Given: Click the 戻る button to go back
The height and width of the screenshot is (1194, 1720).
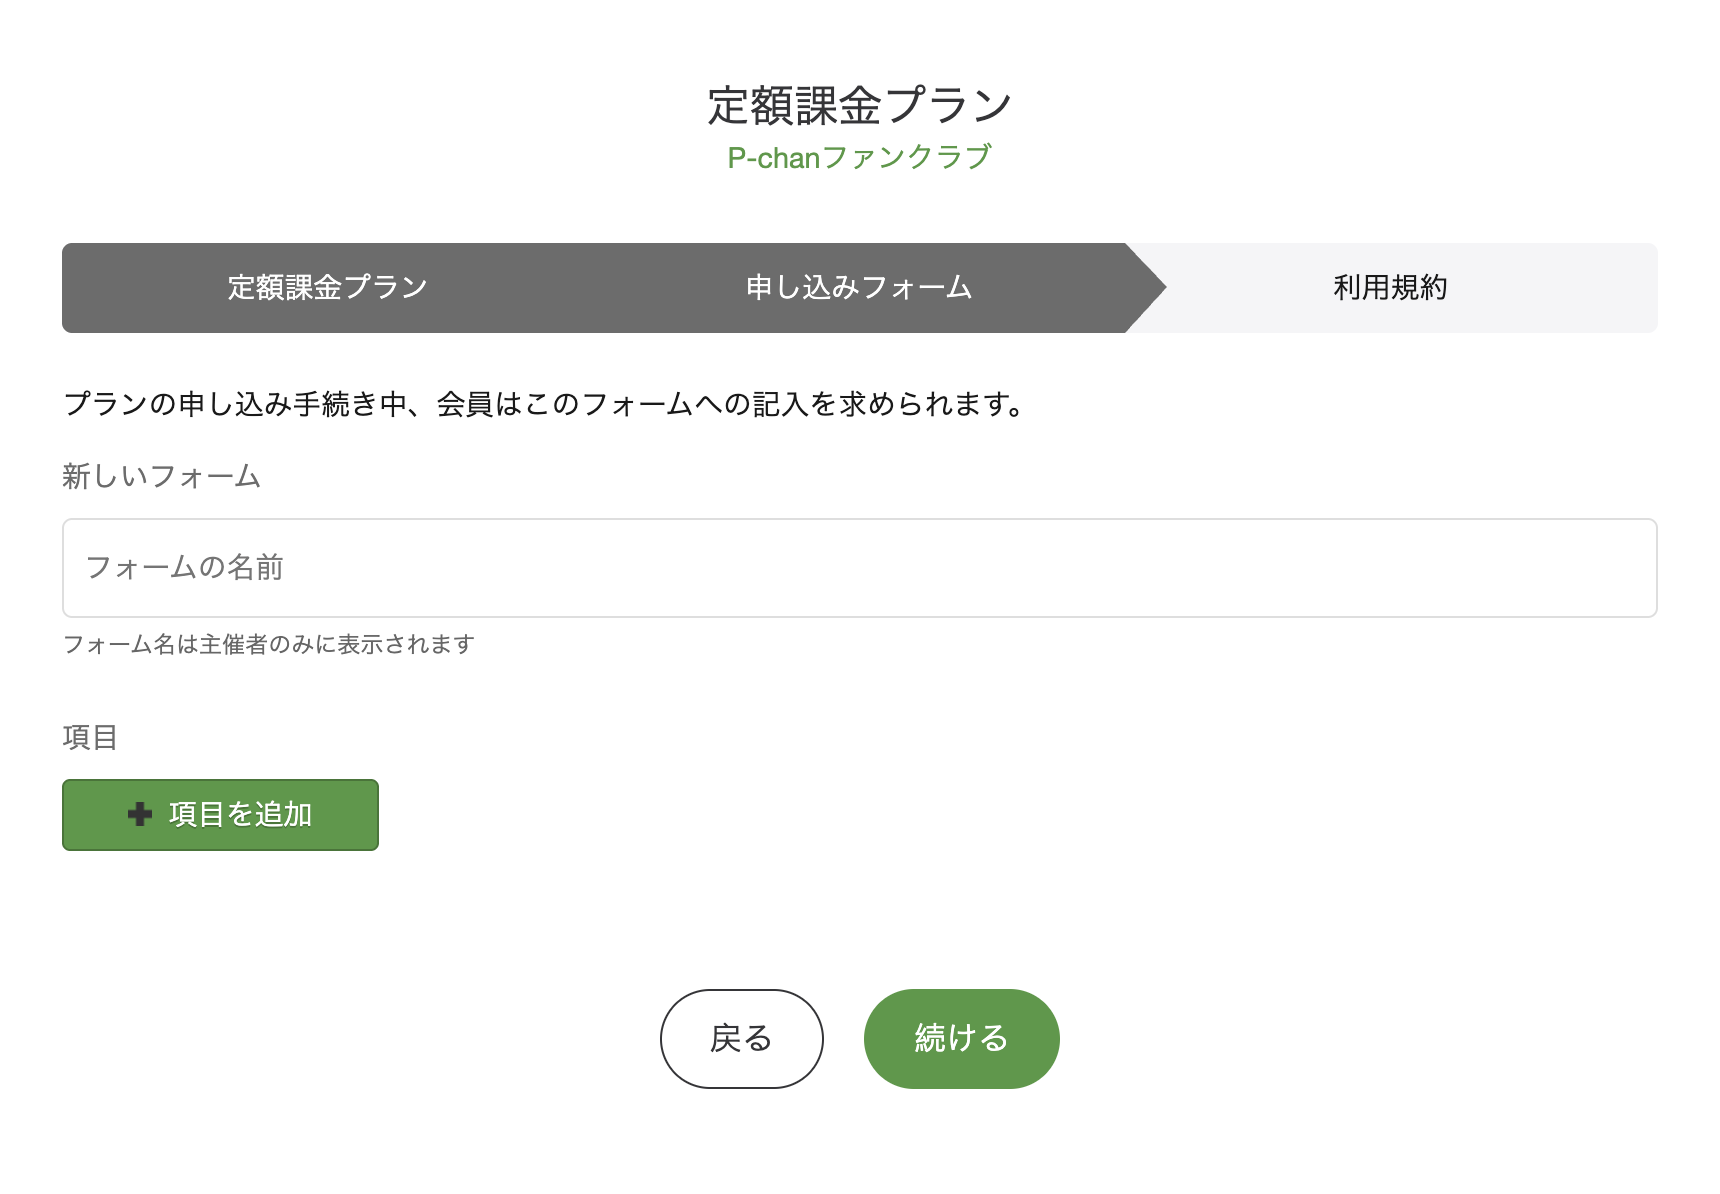Looking at the screenshot, I should (x=741, y=1038).
